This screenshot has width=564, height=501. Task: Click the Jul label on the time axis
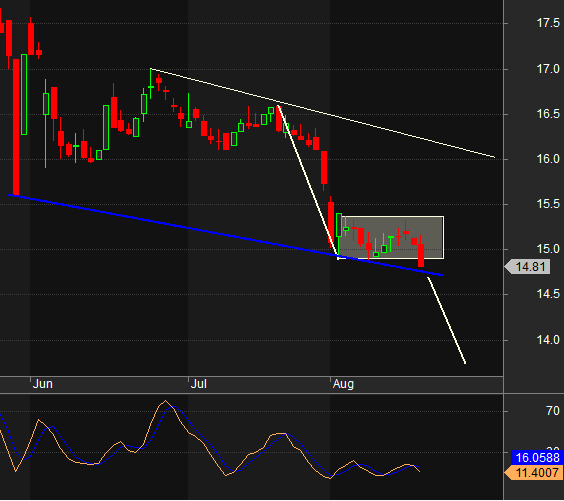pos(199,384)
